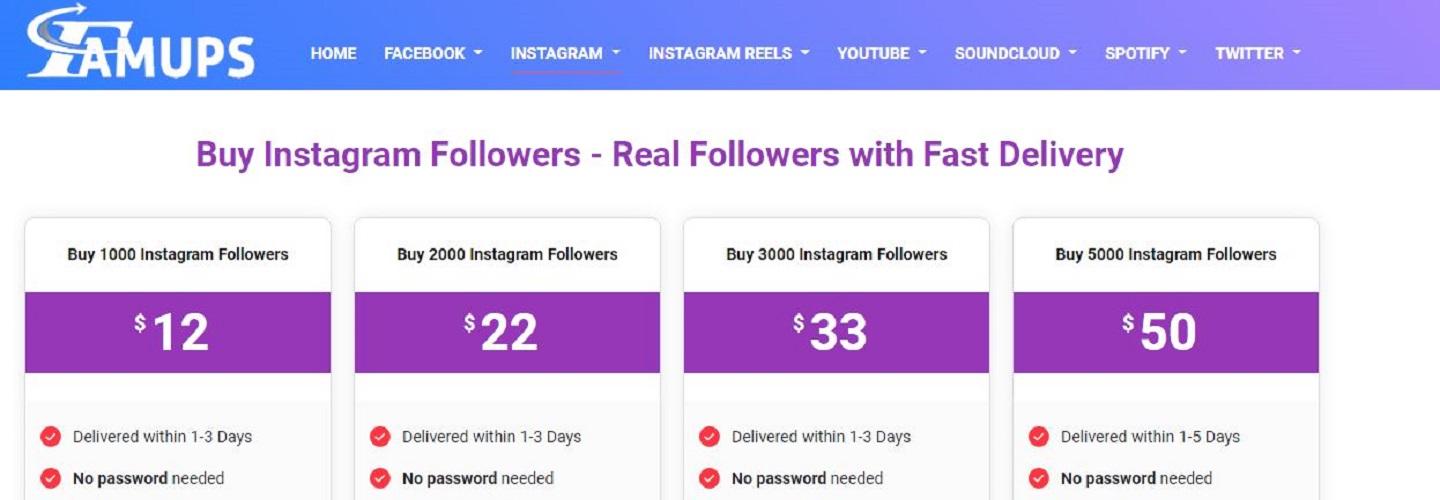Open the YouTube services dropdown
Viewport: 1440px width, 500px height.
[x=882, y=54]
